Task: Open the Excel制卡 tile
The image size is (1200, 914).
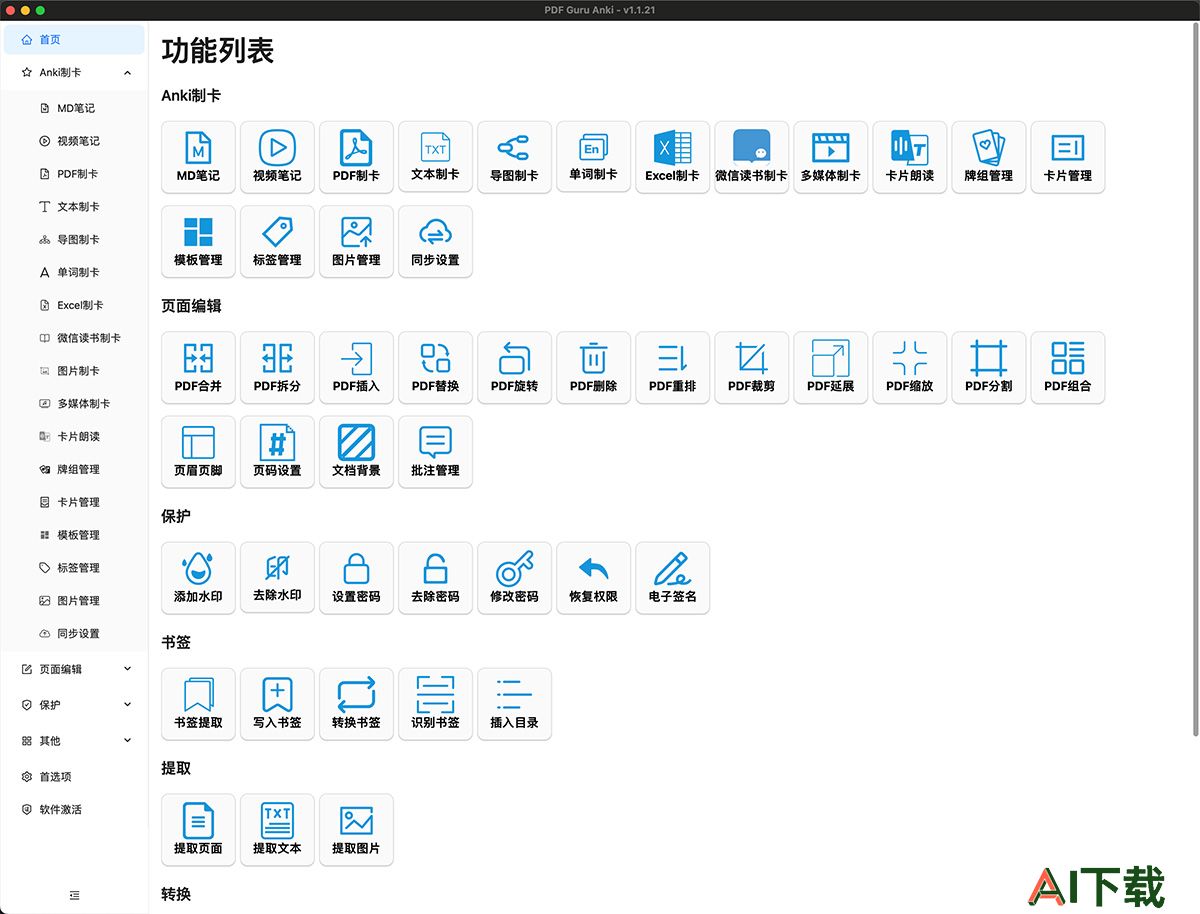Action: click(672, 157)
